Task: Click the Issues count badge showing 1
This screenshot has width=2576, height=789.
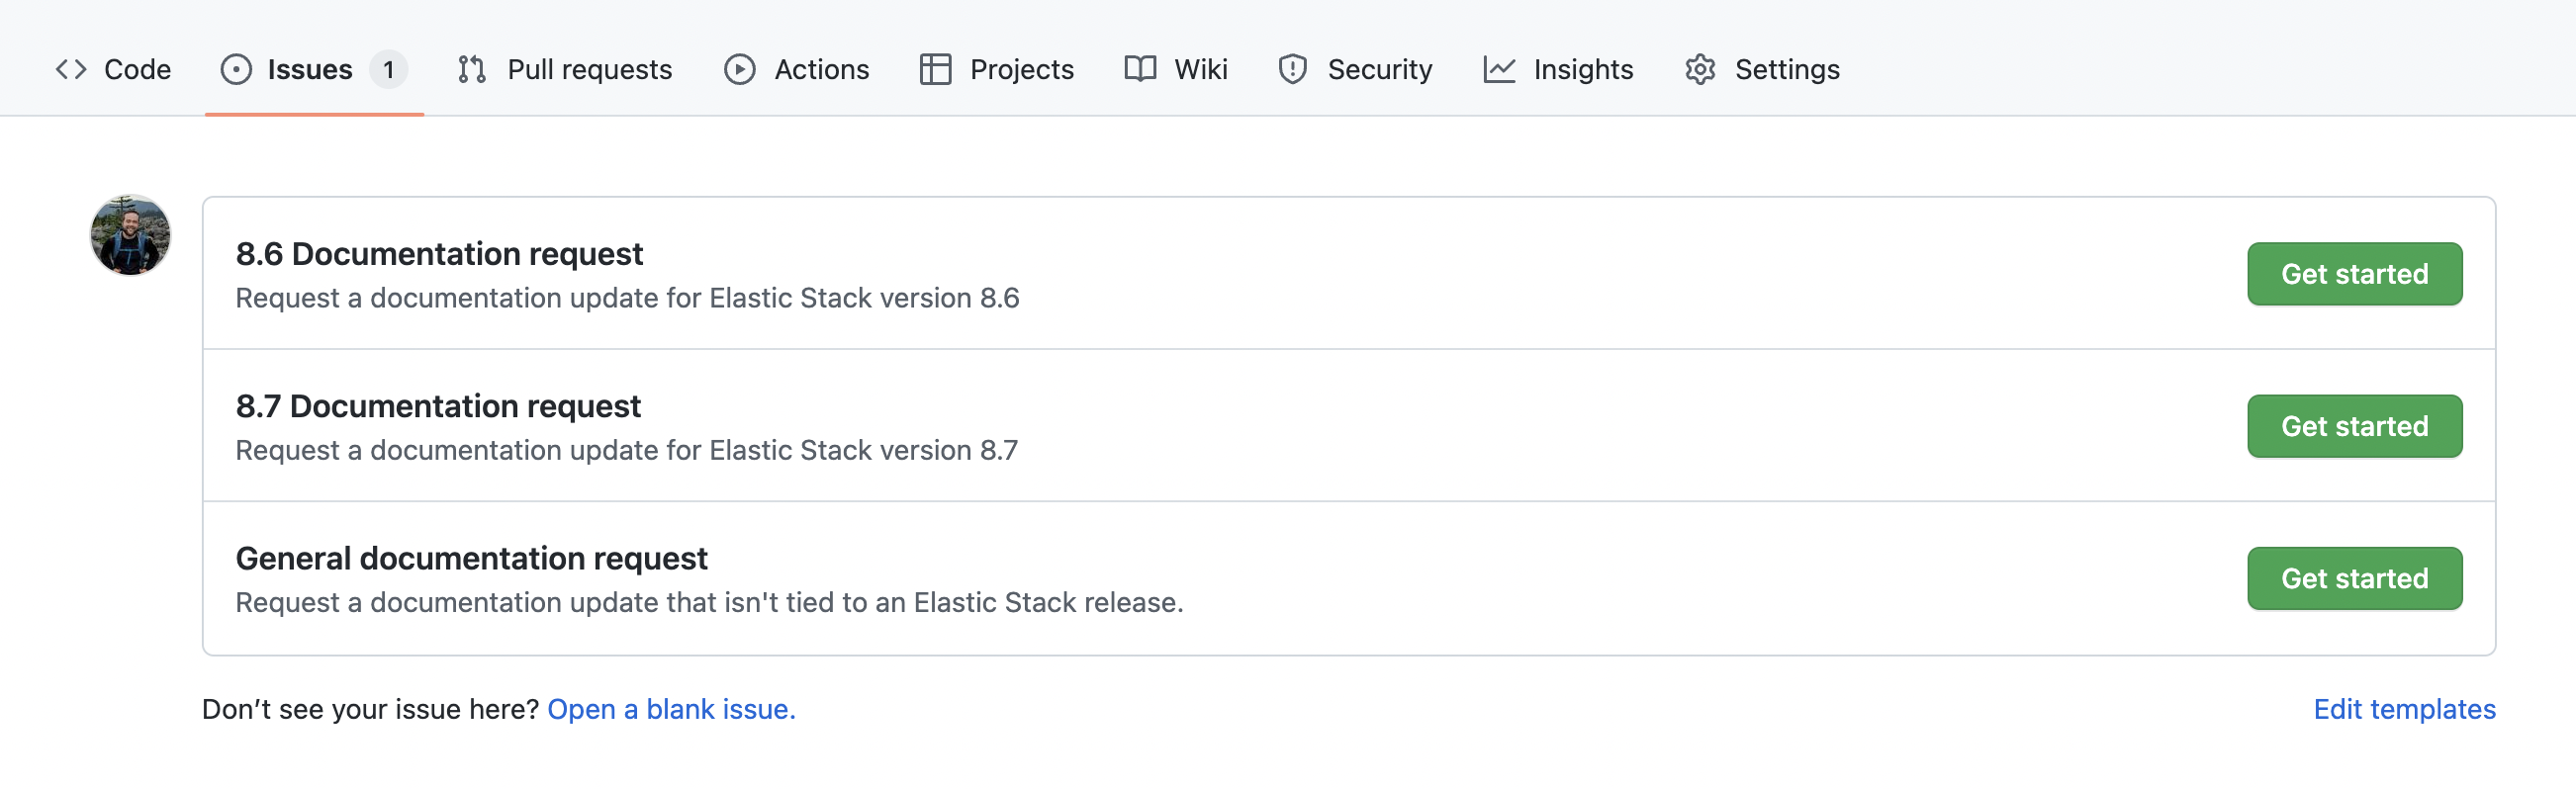Action: pyautogui.click(x=389, y=69)
